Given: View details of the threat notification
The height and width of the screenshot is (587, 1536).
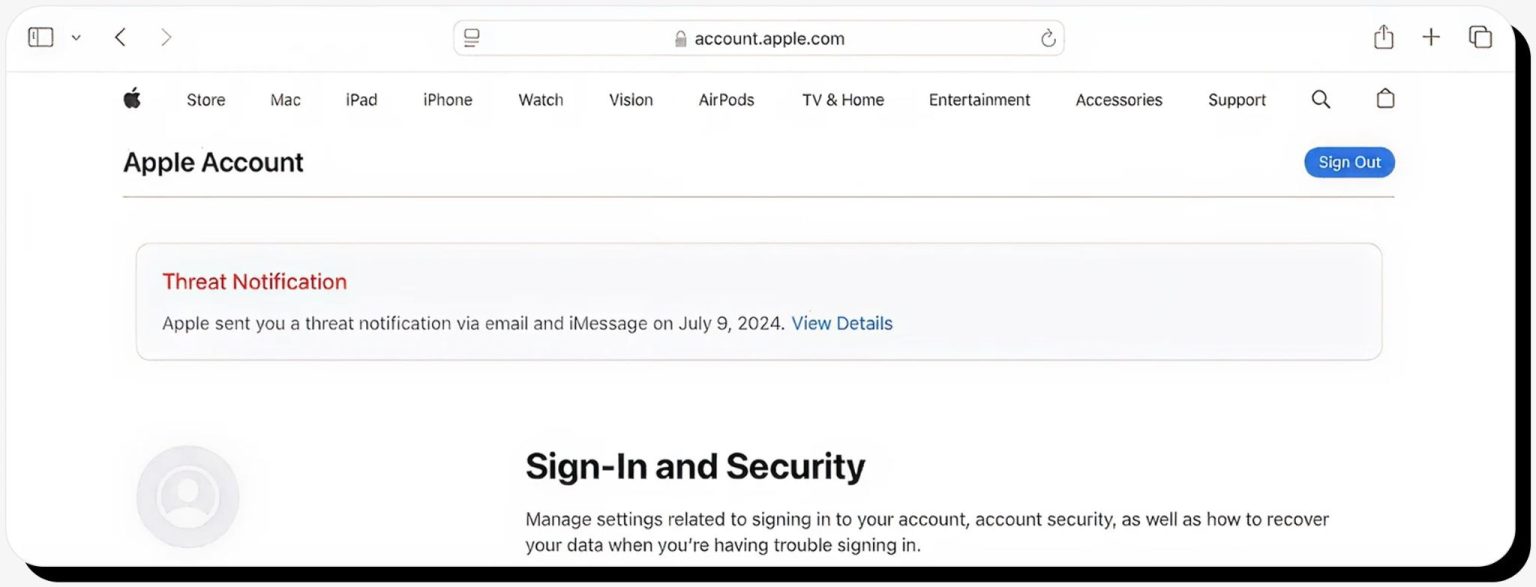Looking at the screenshot, I should 841,323.
